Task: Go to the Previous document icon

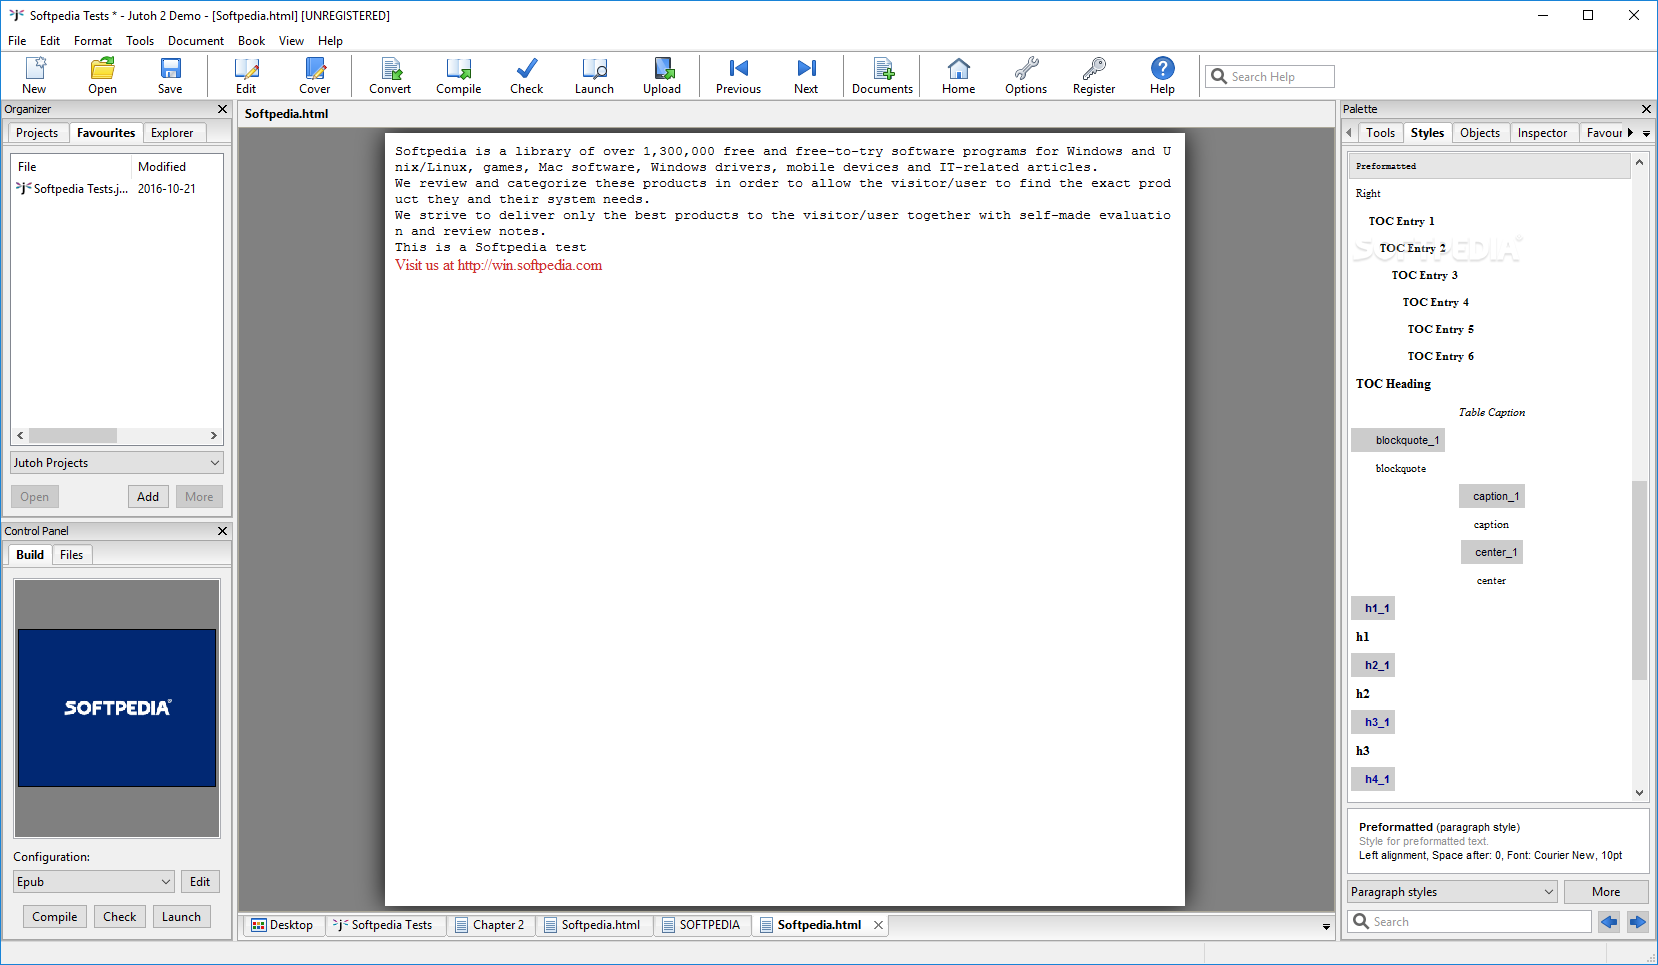Action: click(738, 76)
